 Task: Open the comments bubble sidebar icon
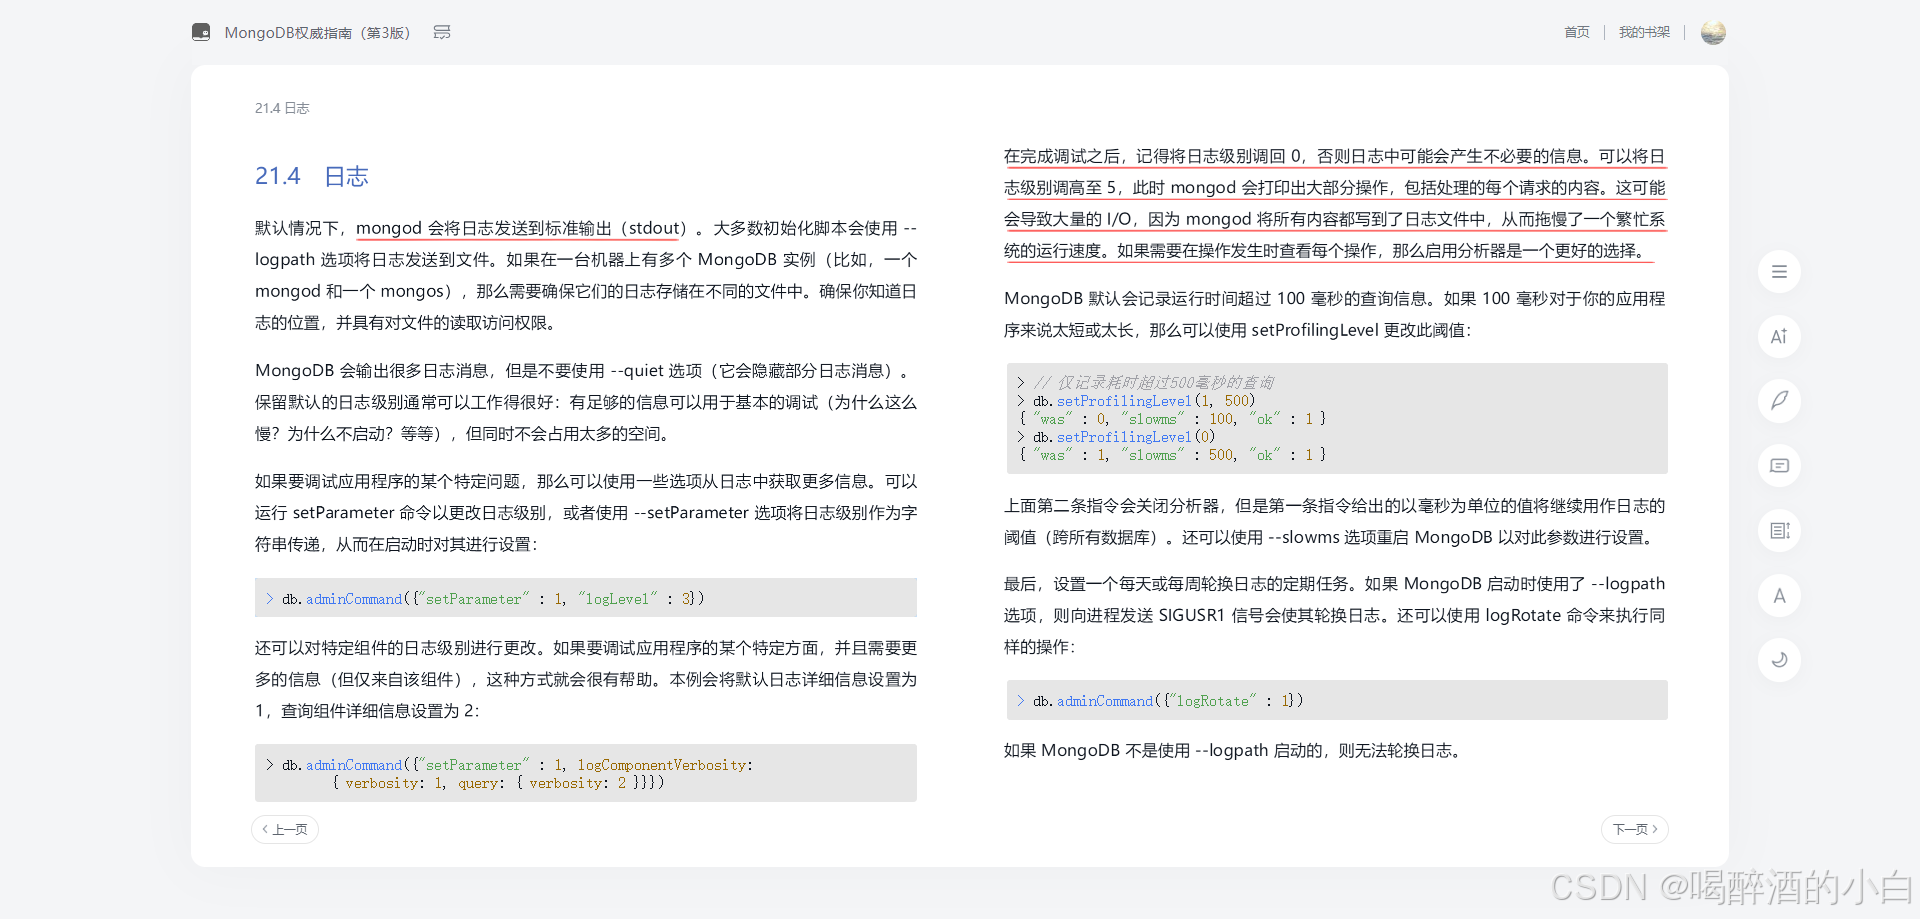pyautogui.click(x=1779, y=466)
